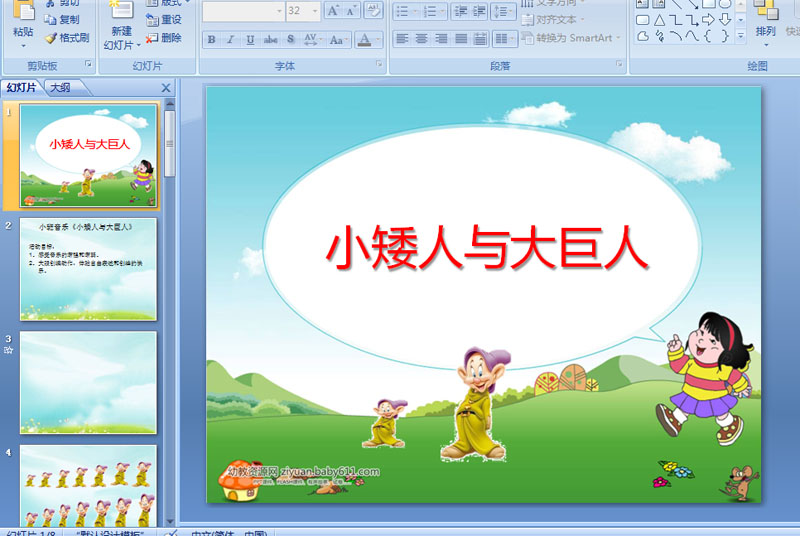The width and height of the screenshot is (800, 536).
Task: Toggle Bold formatting
Action: (212, 39)
